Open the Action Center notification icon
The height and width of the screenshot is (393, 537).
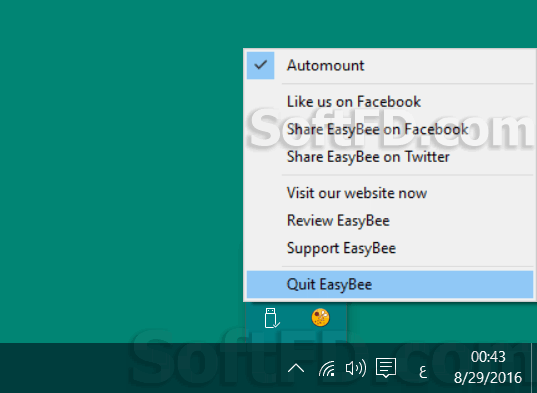coord(386,368)
